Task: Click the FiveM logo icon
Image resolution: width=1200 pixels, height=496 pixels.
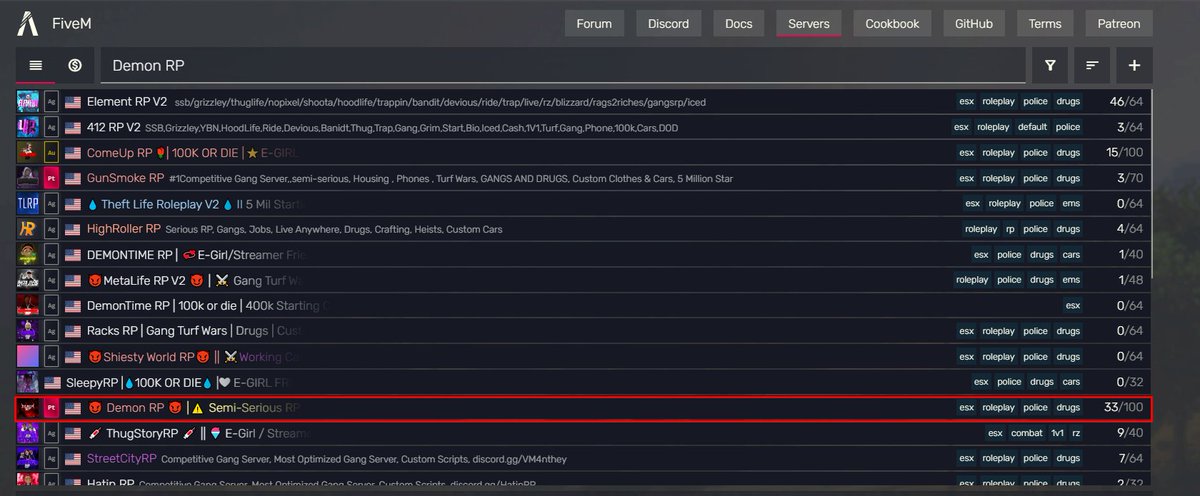Action: 30,23
